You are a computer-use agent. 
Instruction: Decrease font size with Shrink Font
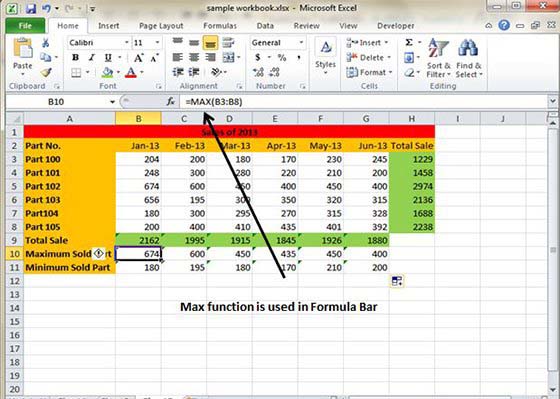[x=154, y=58]
